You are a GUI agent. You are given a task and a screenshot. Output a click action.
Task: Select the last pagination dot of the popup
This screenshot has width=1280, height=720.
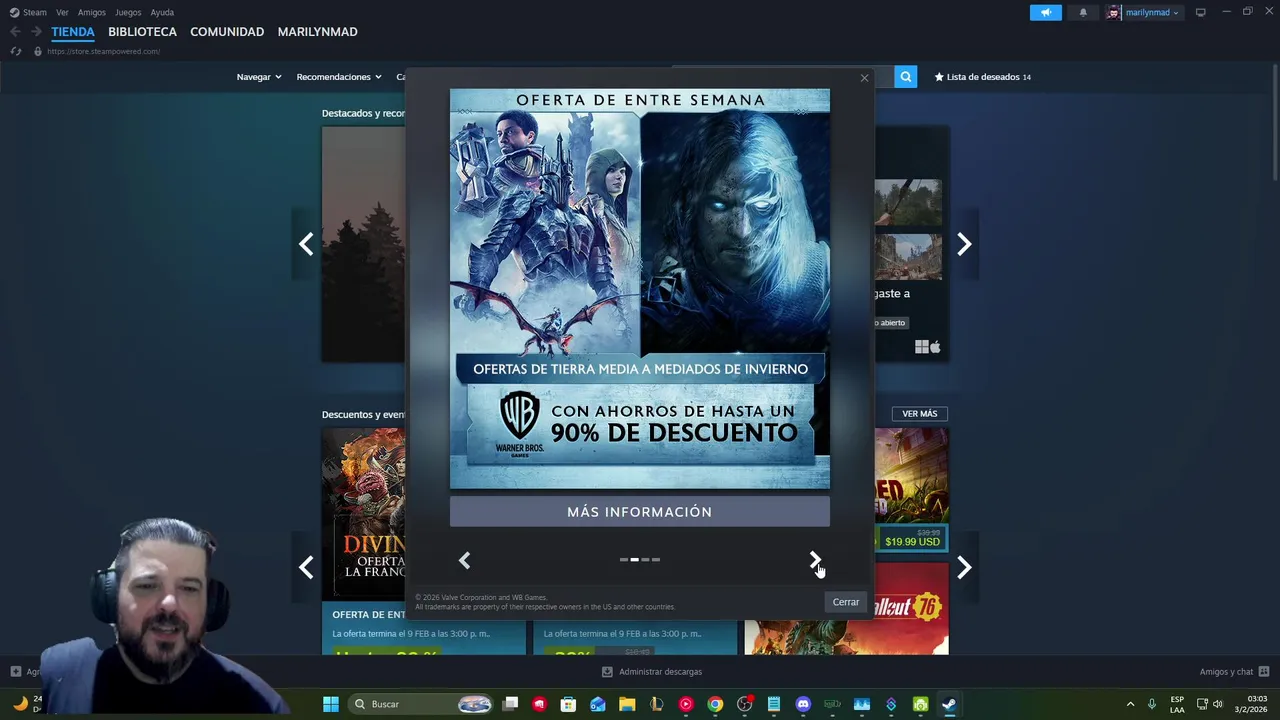(656, 560)
